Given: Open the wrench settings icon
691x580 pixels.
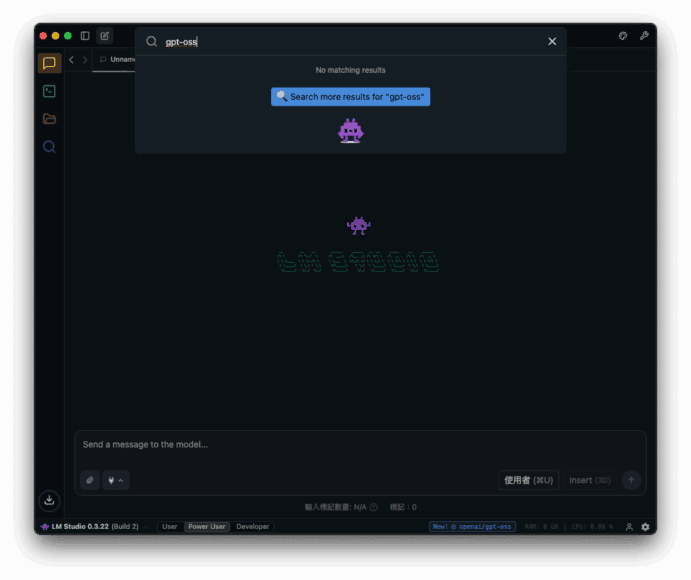Looking at the screenshot, I should coord(644,36).
